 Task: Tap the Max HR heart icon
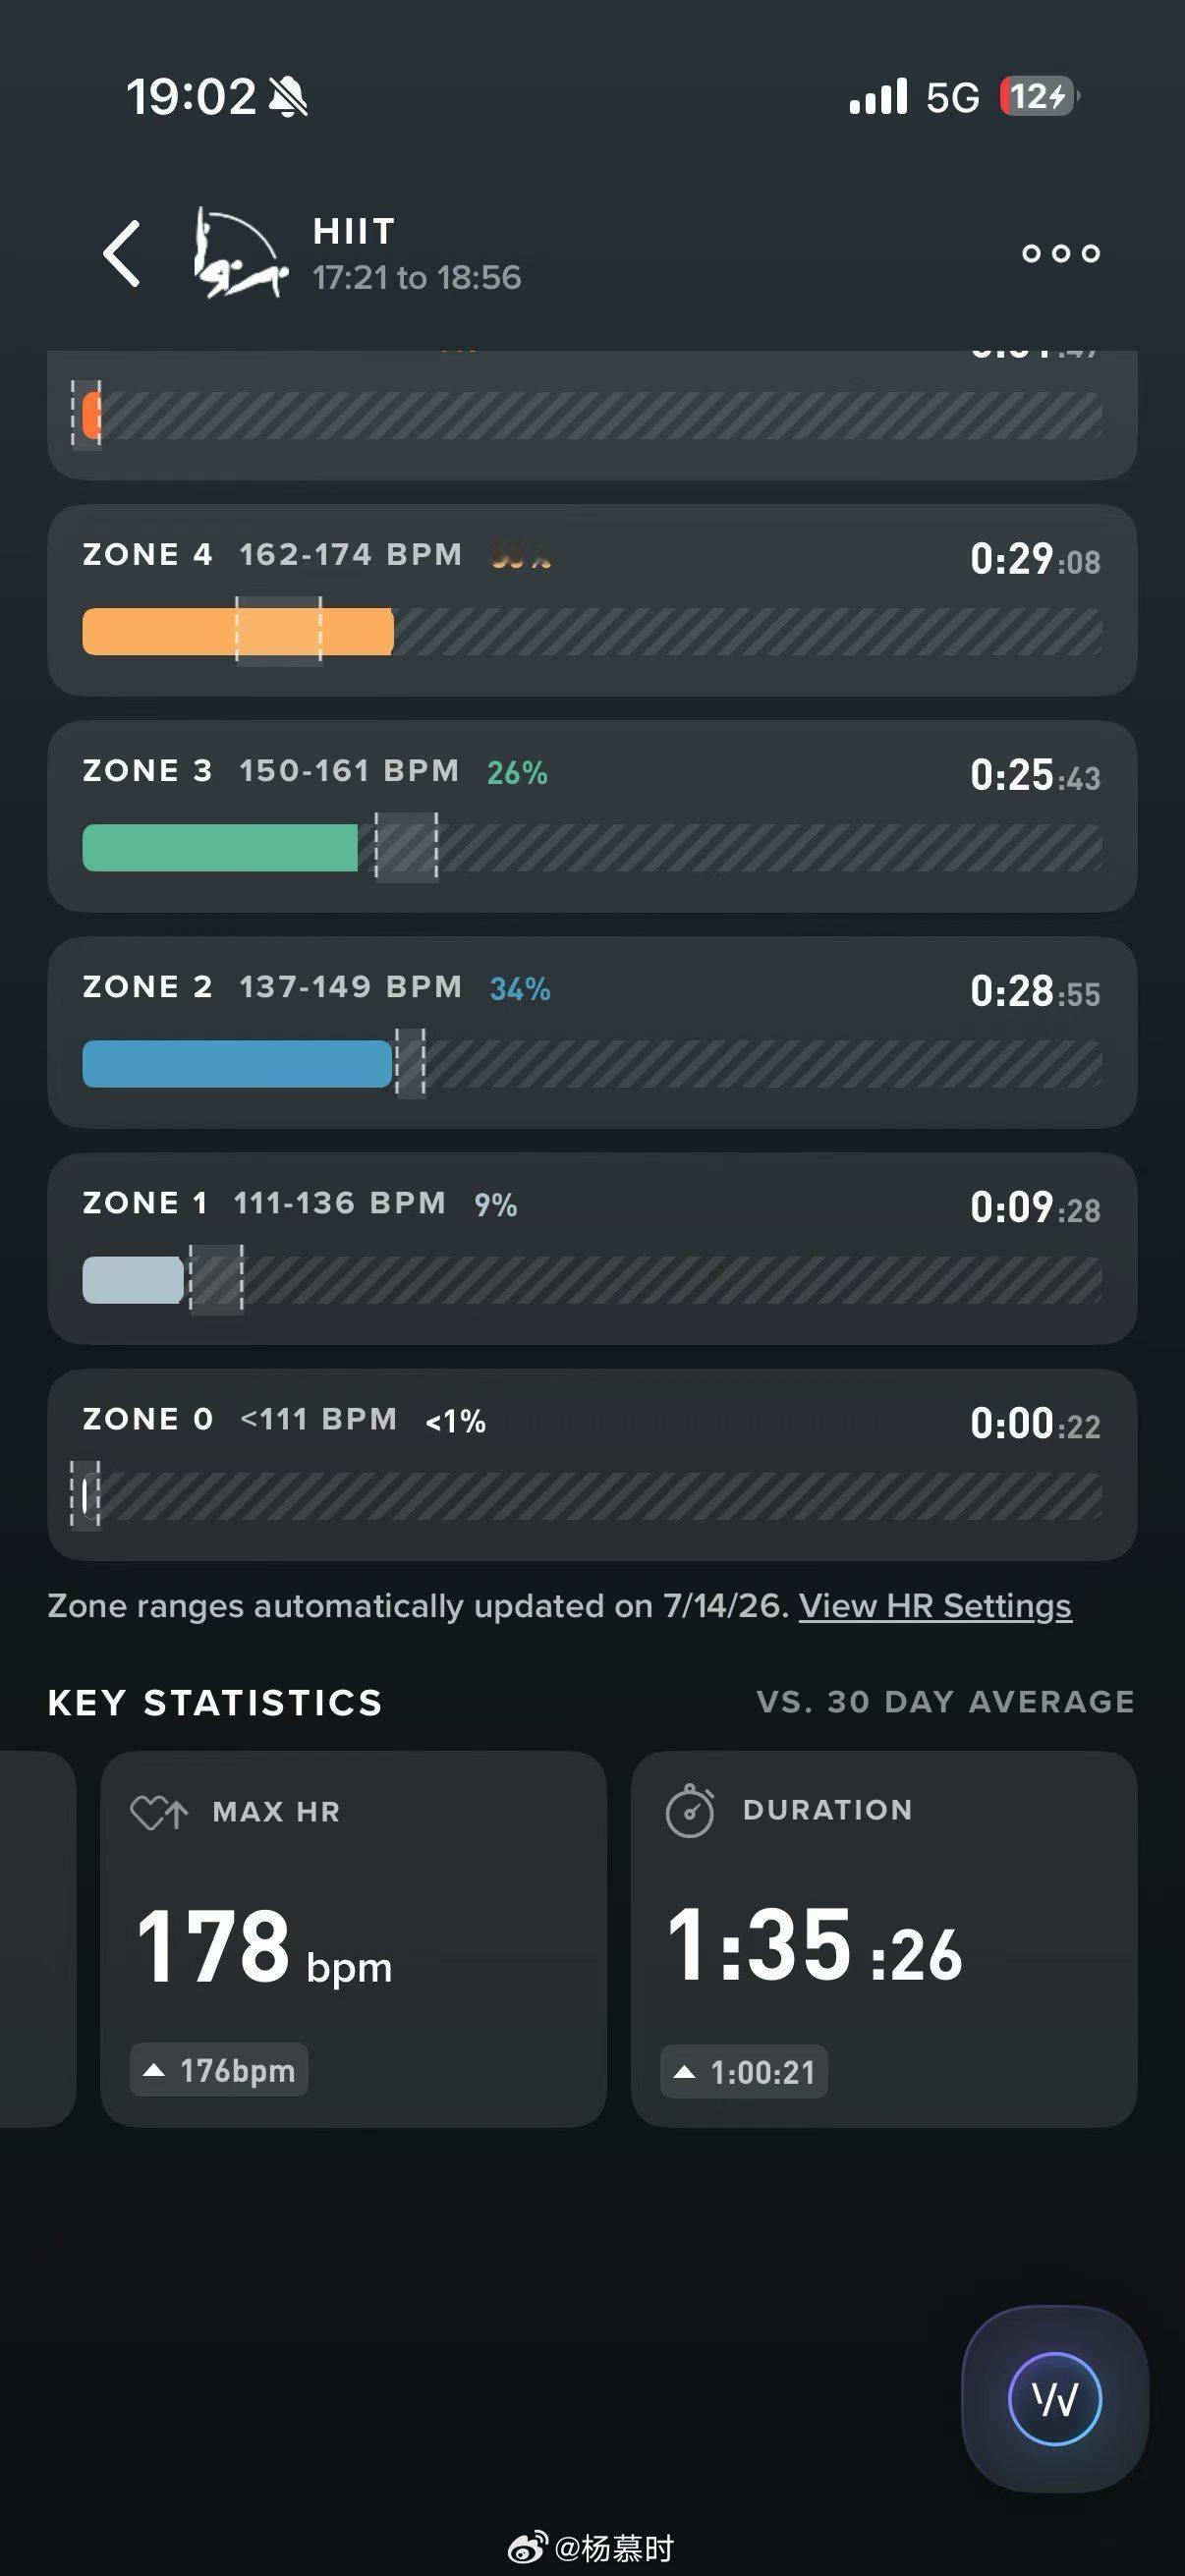coord(159,1812)
